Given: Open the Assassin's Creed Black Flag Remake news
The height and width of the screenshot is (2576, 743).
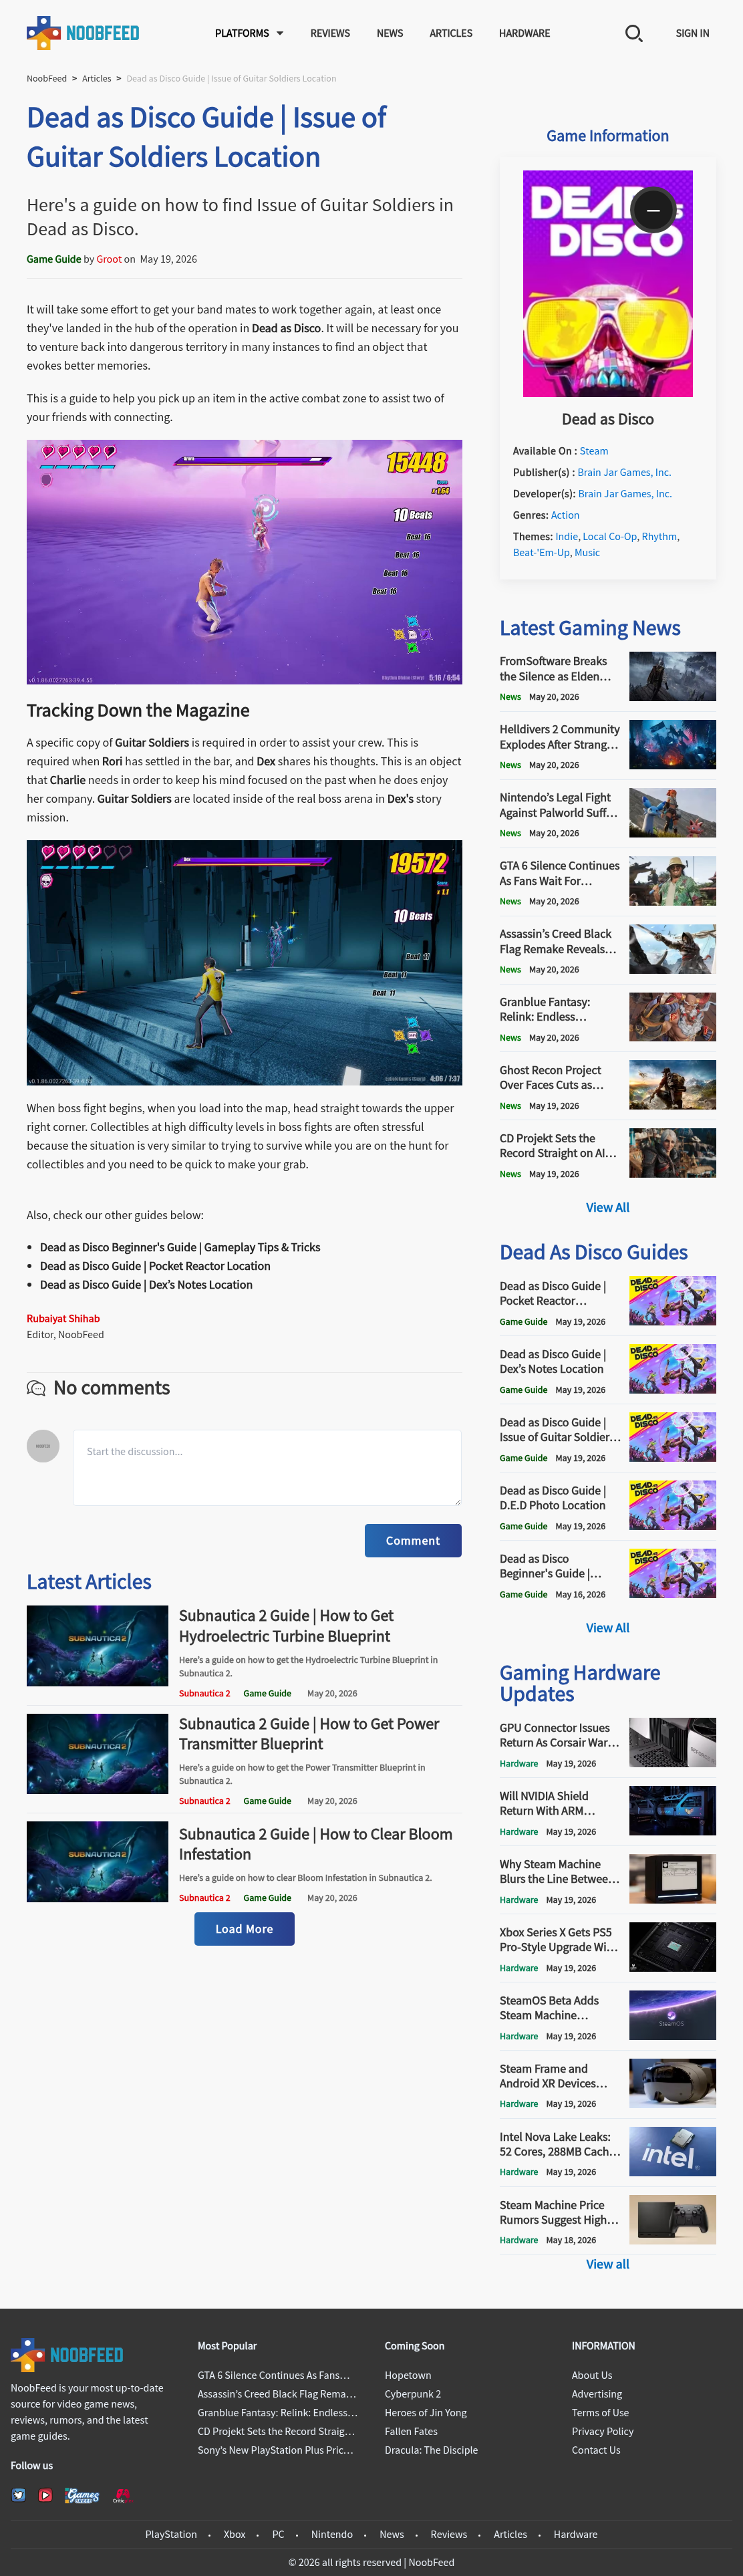Looking at the screenshot, I should tap(558, 941).
